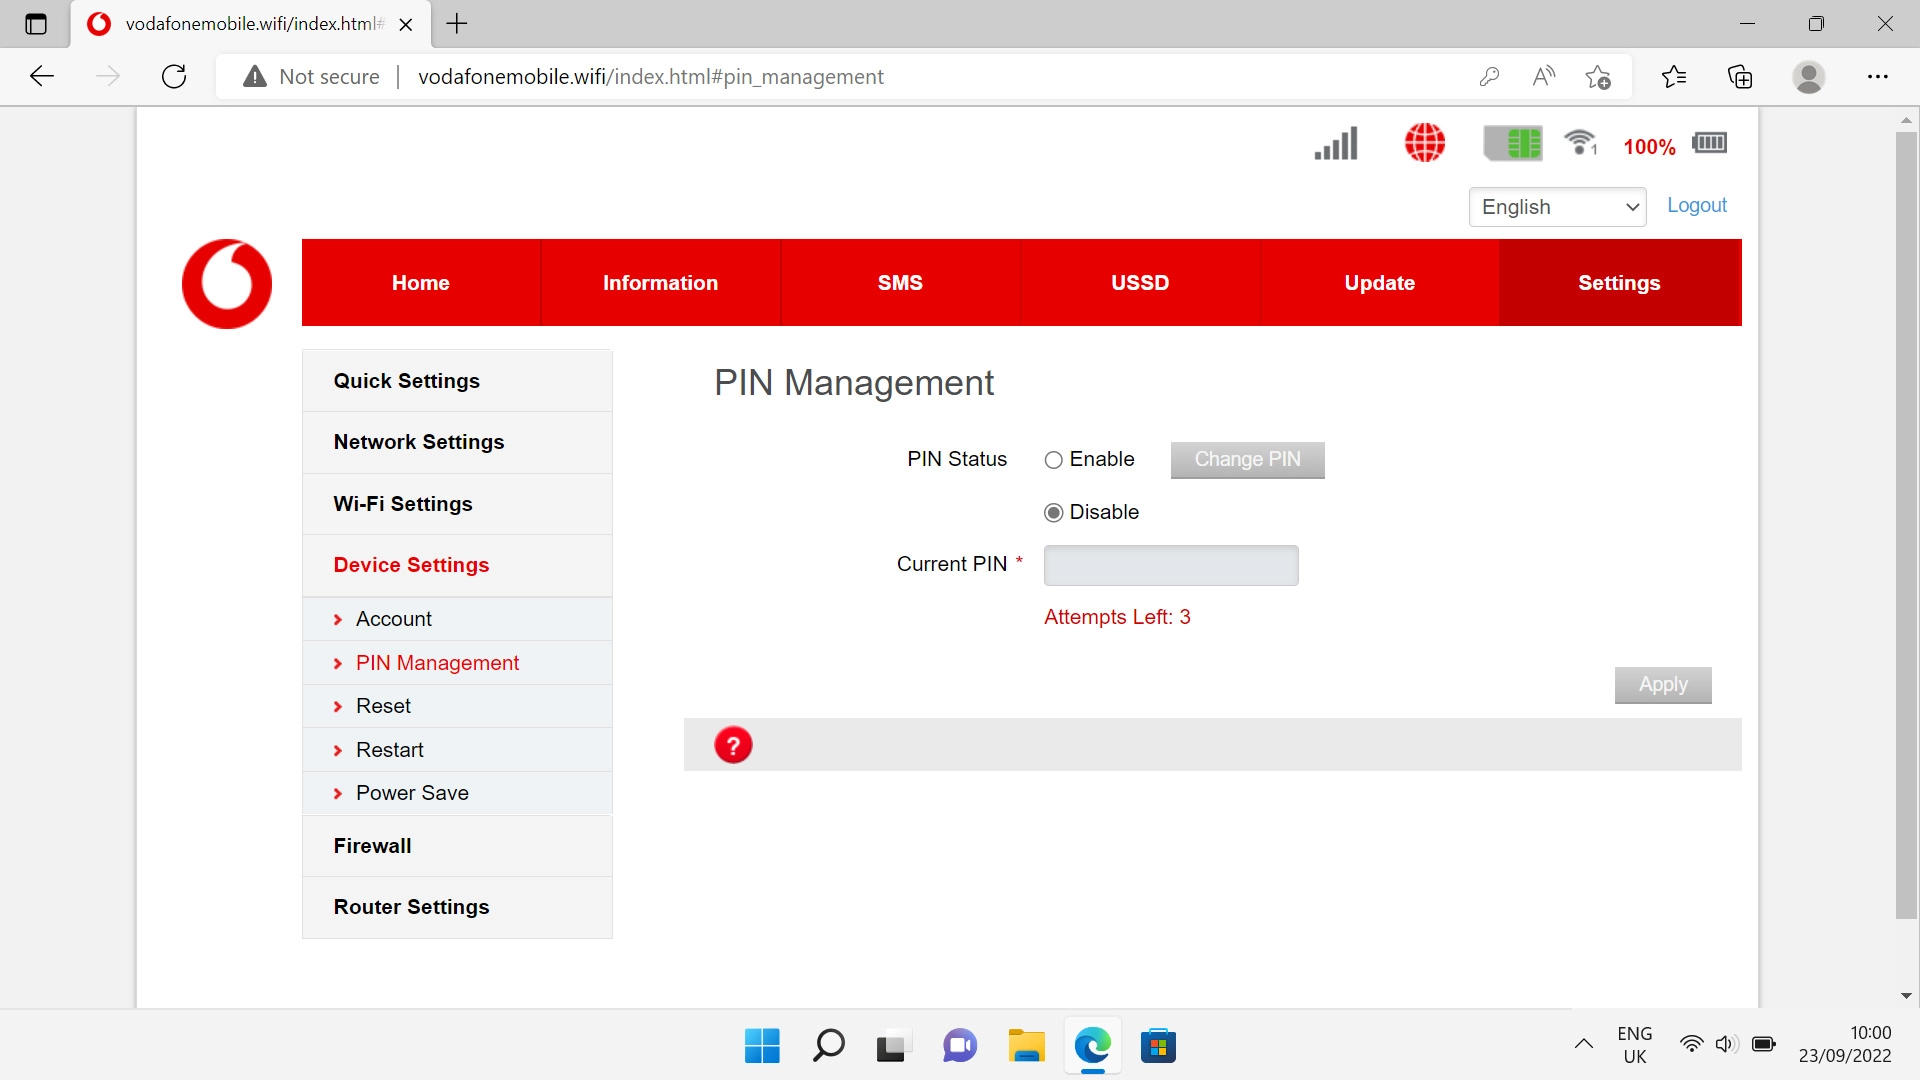Click the battery level icon in header

click(x=1709, y=143)
